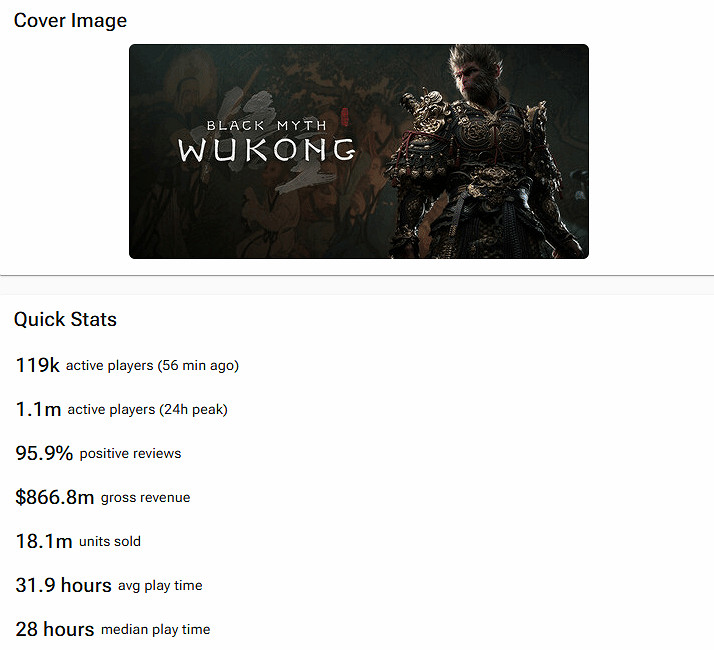Select the $866.8m gross revenue figure

coord(55,497)
